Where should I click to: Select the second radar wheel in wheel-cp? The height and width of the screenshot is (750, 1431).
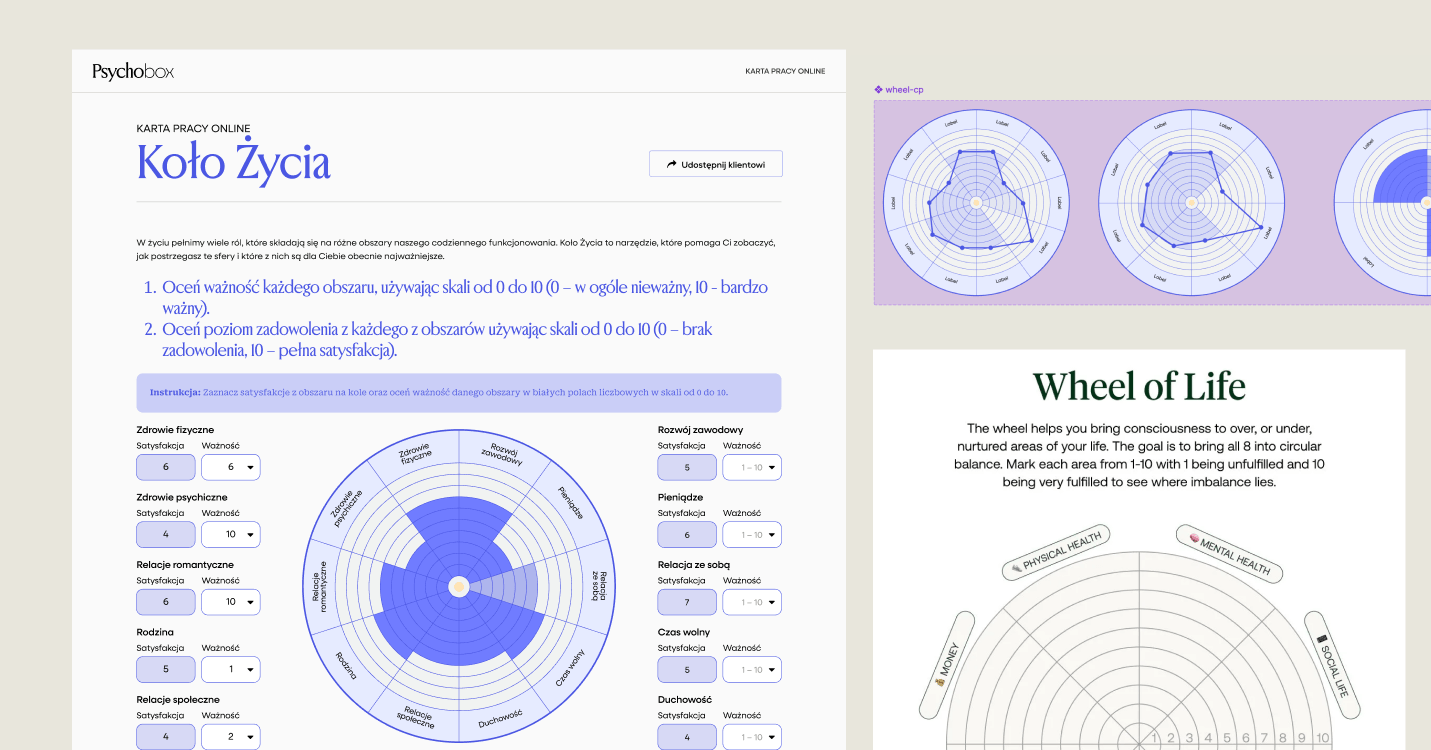coord(1191,202)
